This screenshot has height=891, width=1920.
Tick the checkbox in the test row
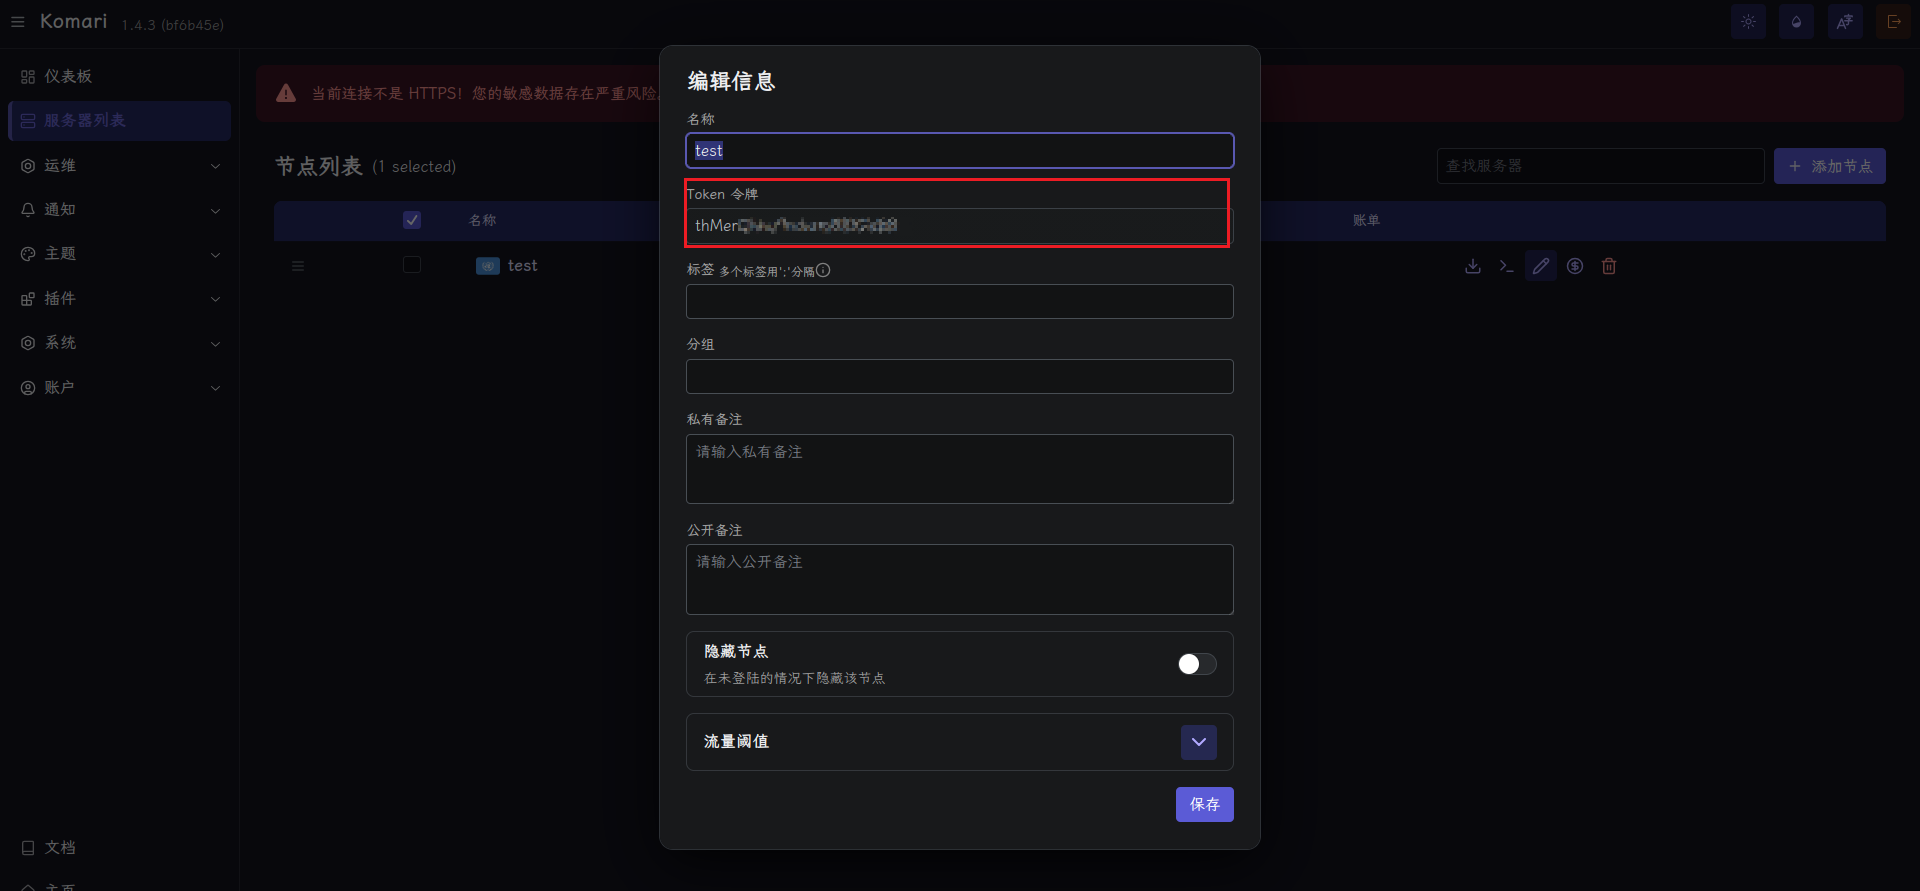412,265
